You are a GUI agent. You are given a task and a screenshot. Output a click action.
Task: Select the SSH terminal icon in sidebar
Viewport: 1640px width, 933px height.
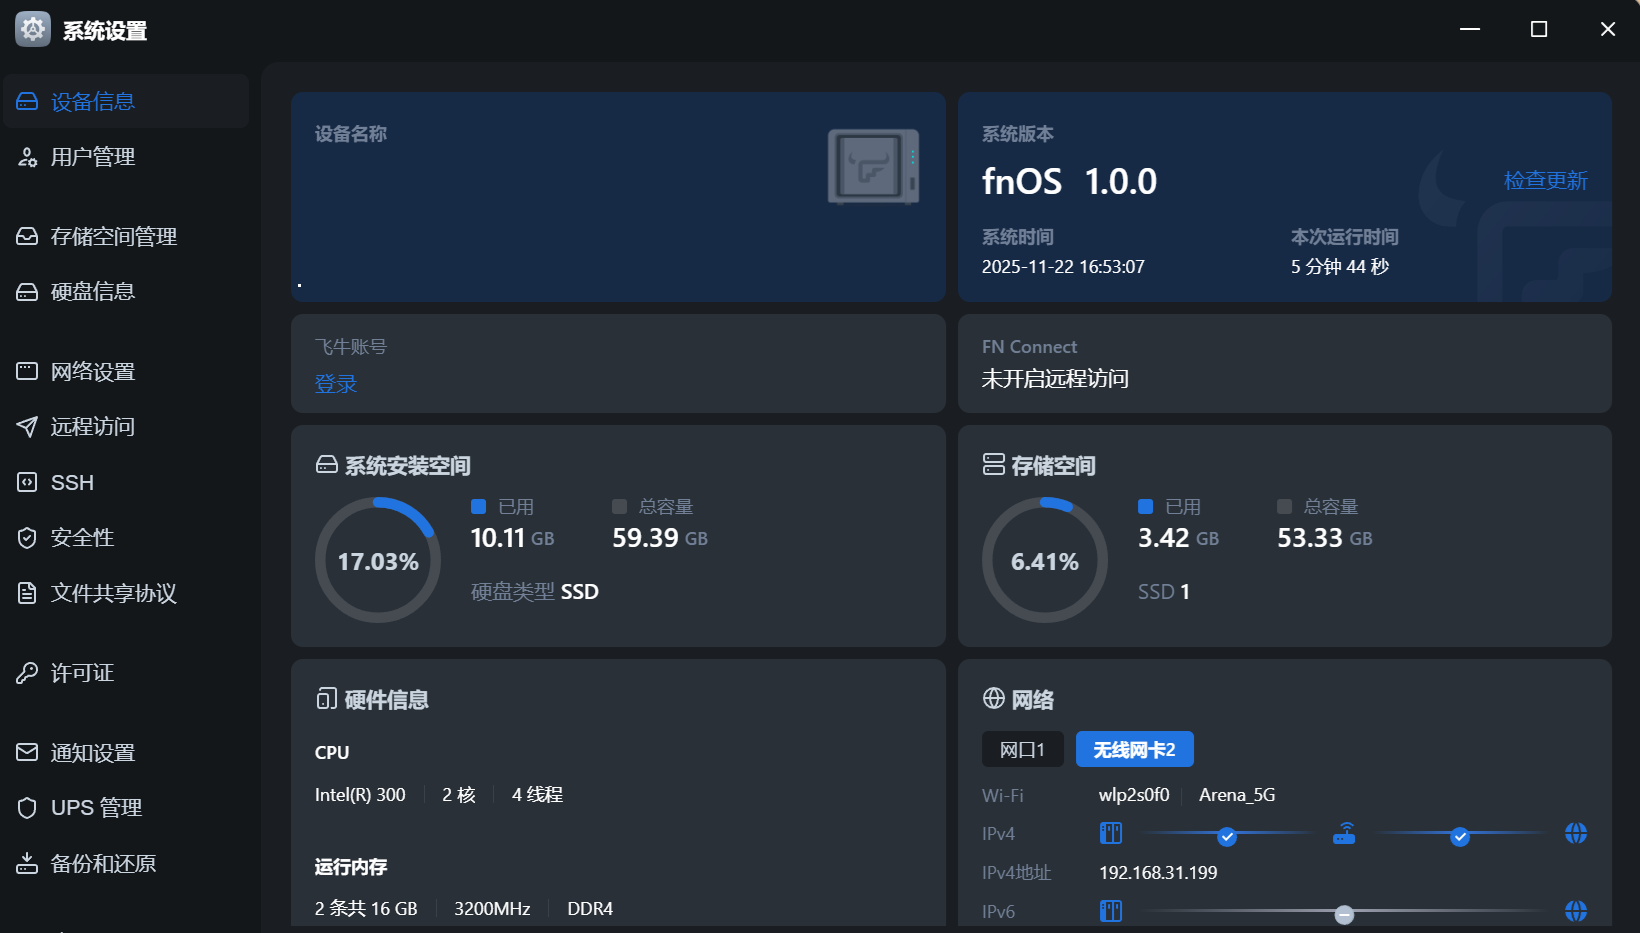click(27, 483)
